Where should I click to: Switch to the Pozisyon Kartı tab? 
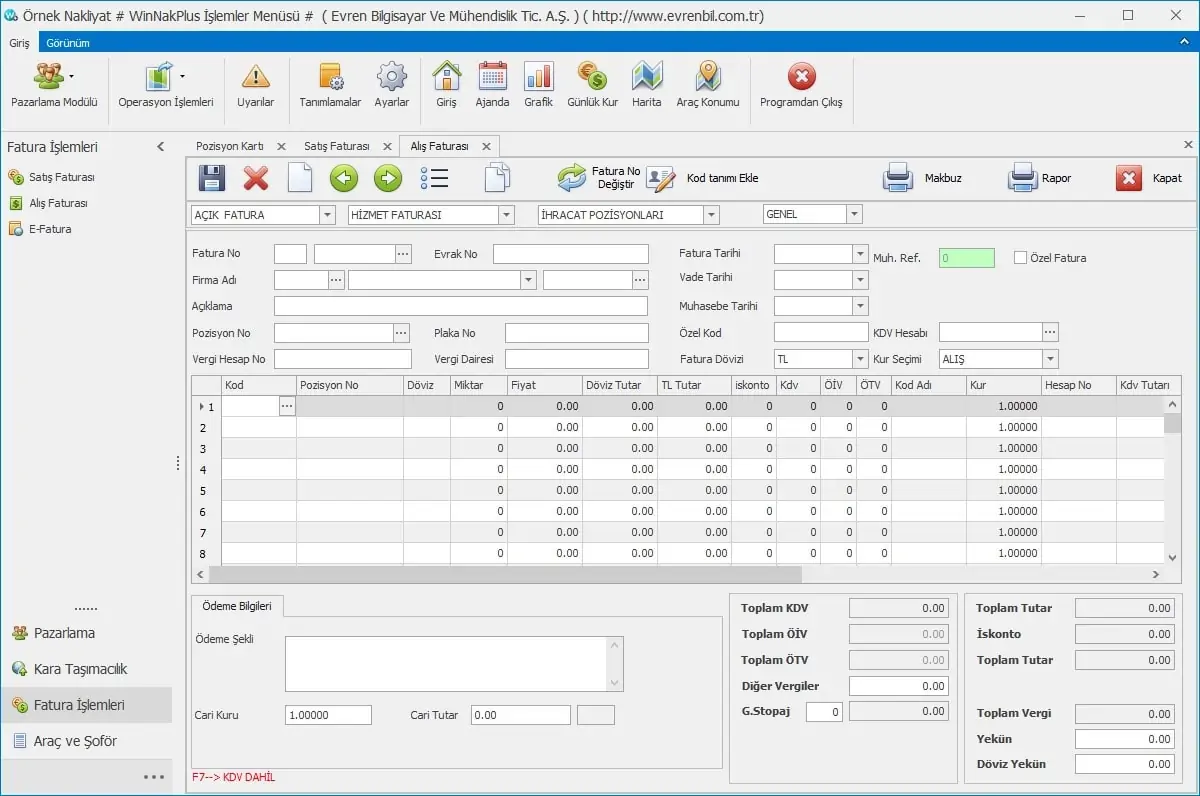[229, 146]
